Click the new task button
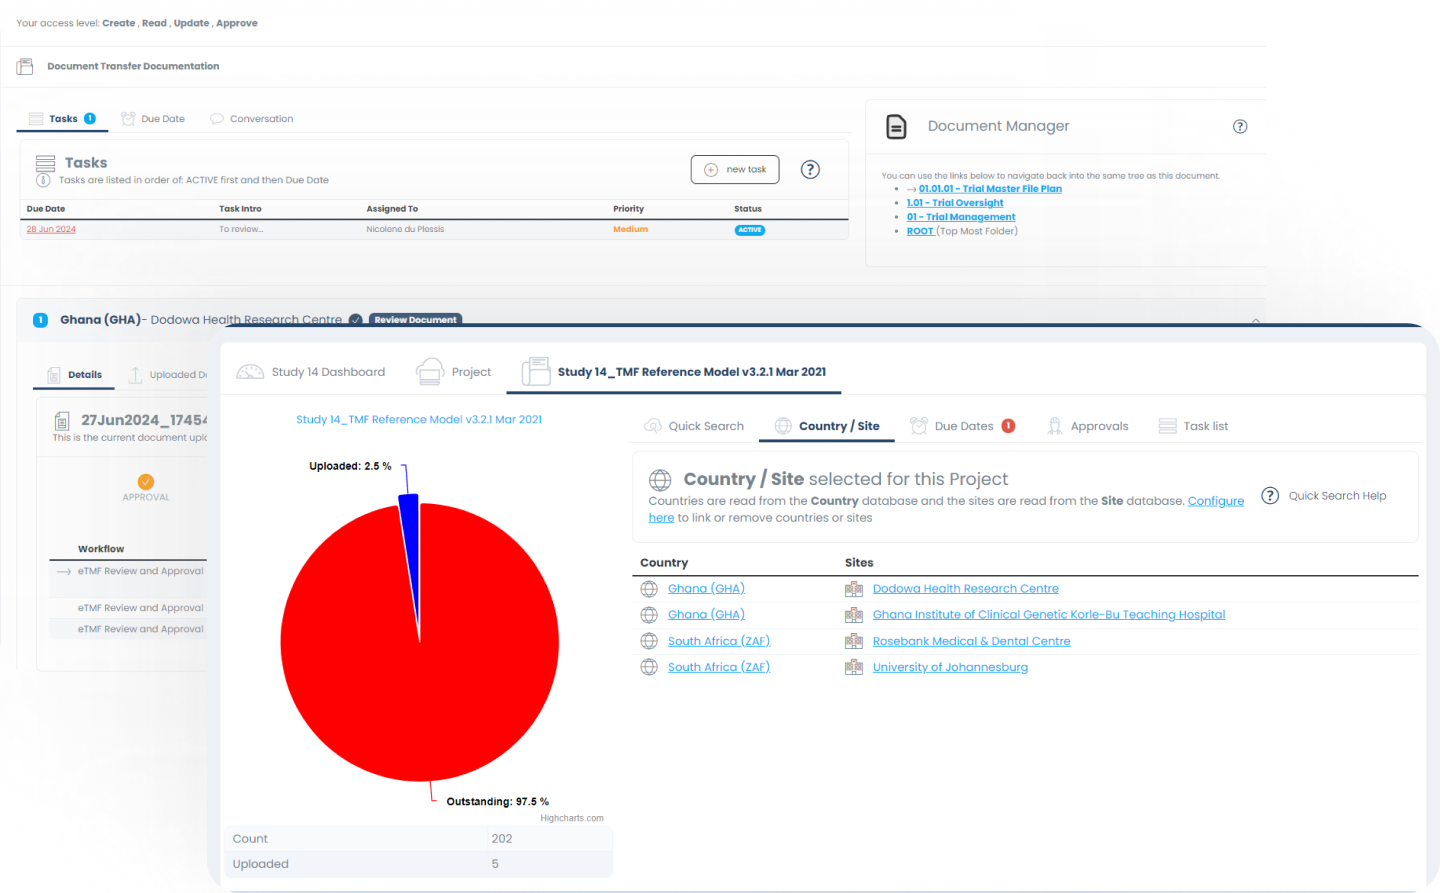This screenshot has width=1440, height=893. point(735,169)
